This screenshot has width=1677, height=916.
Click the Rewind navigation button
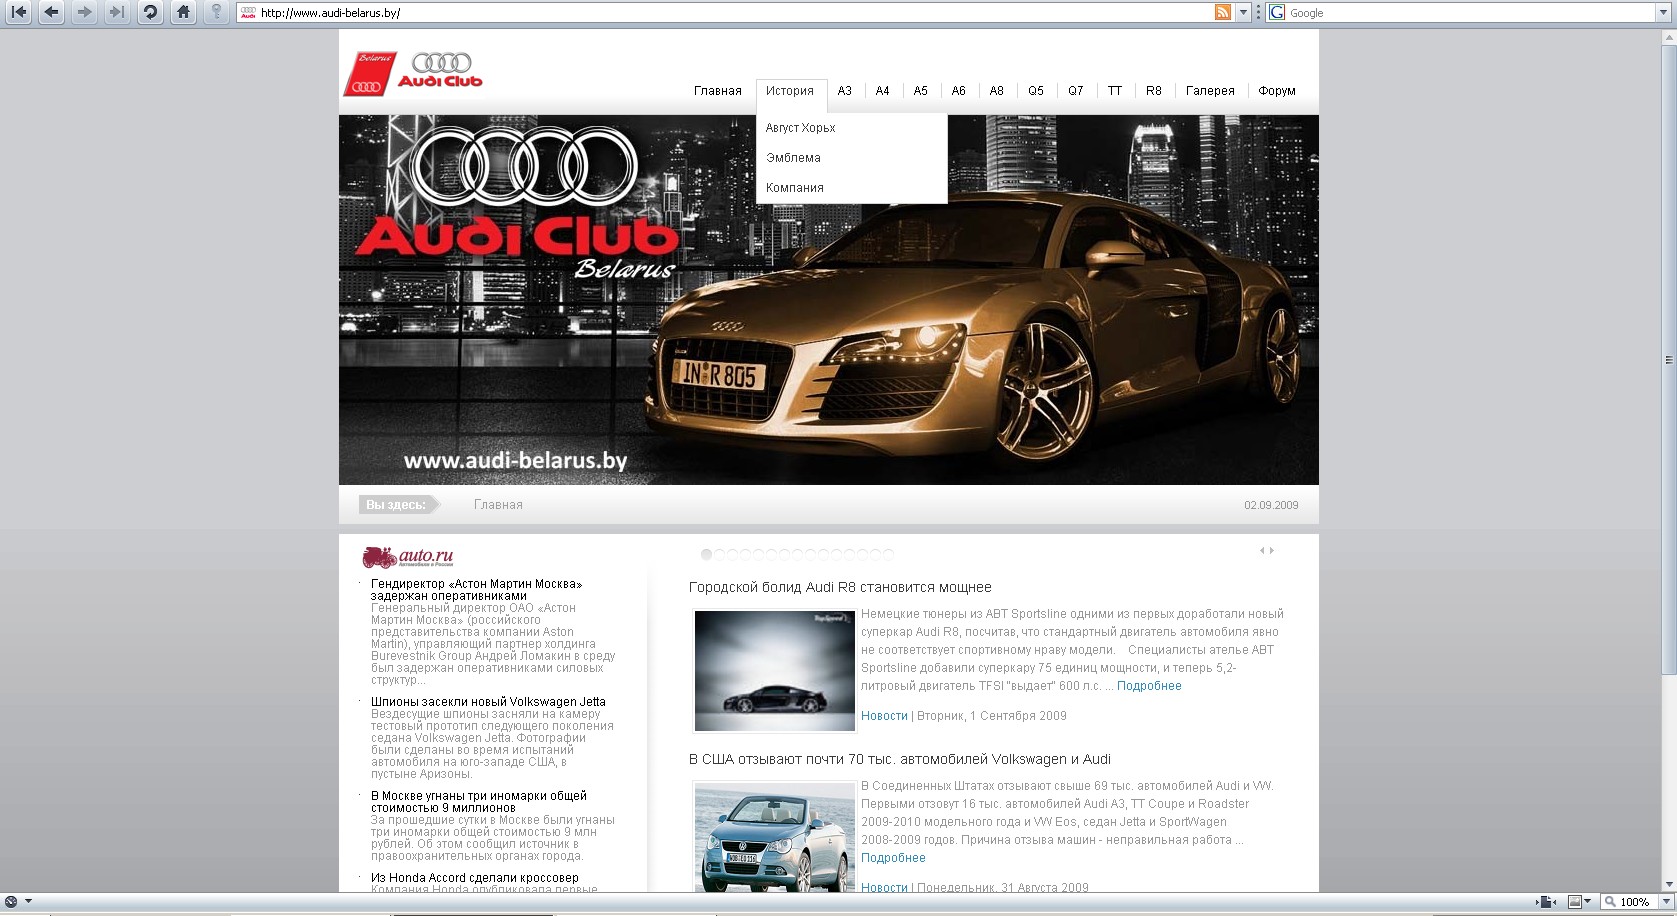tap(19, 12)
